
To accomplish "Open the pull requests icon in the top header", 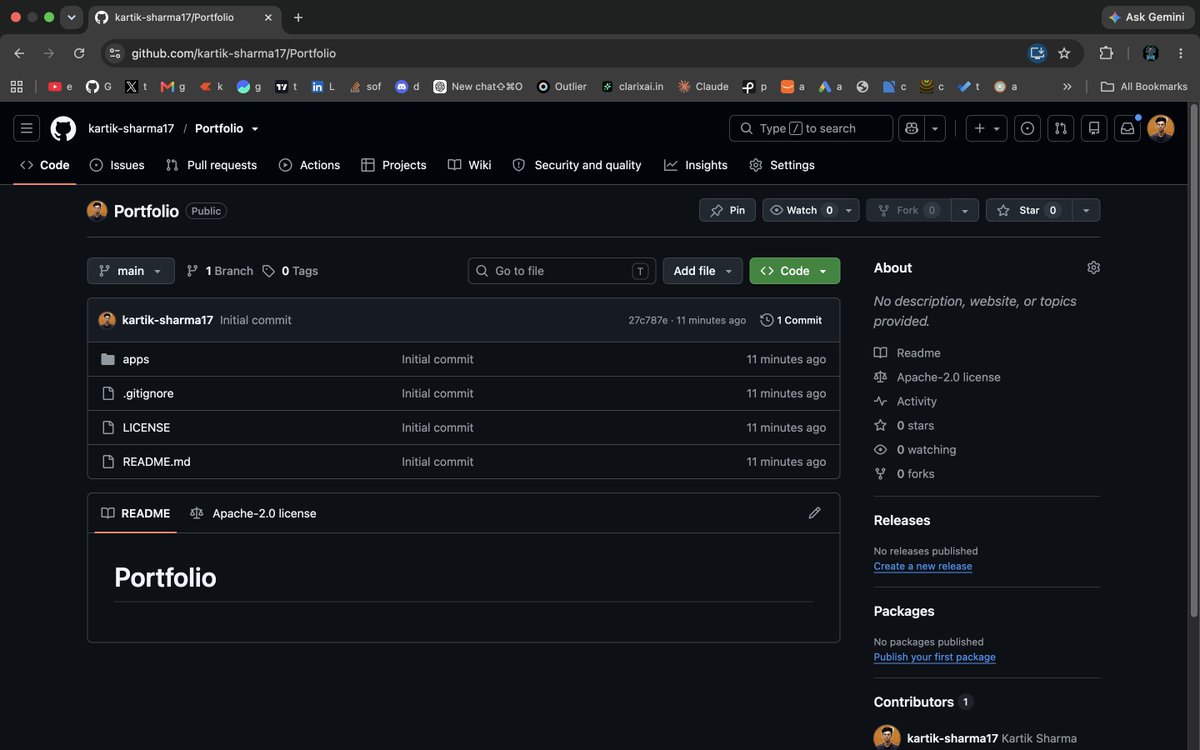I will click(1061, 128).
